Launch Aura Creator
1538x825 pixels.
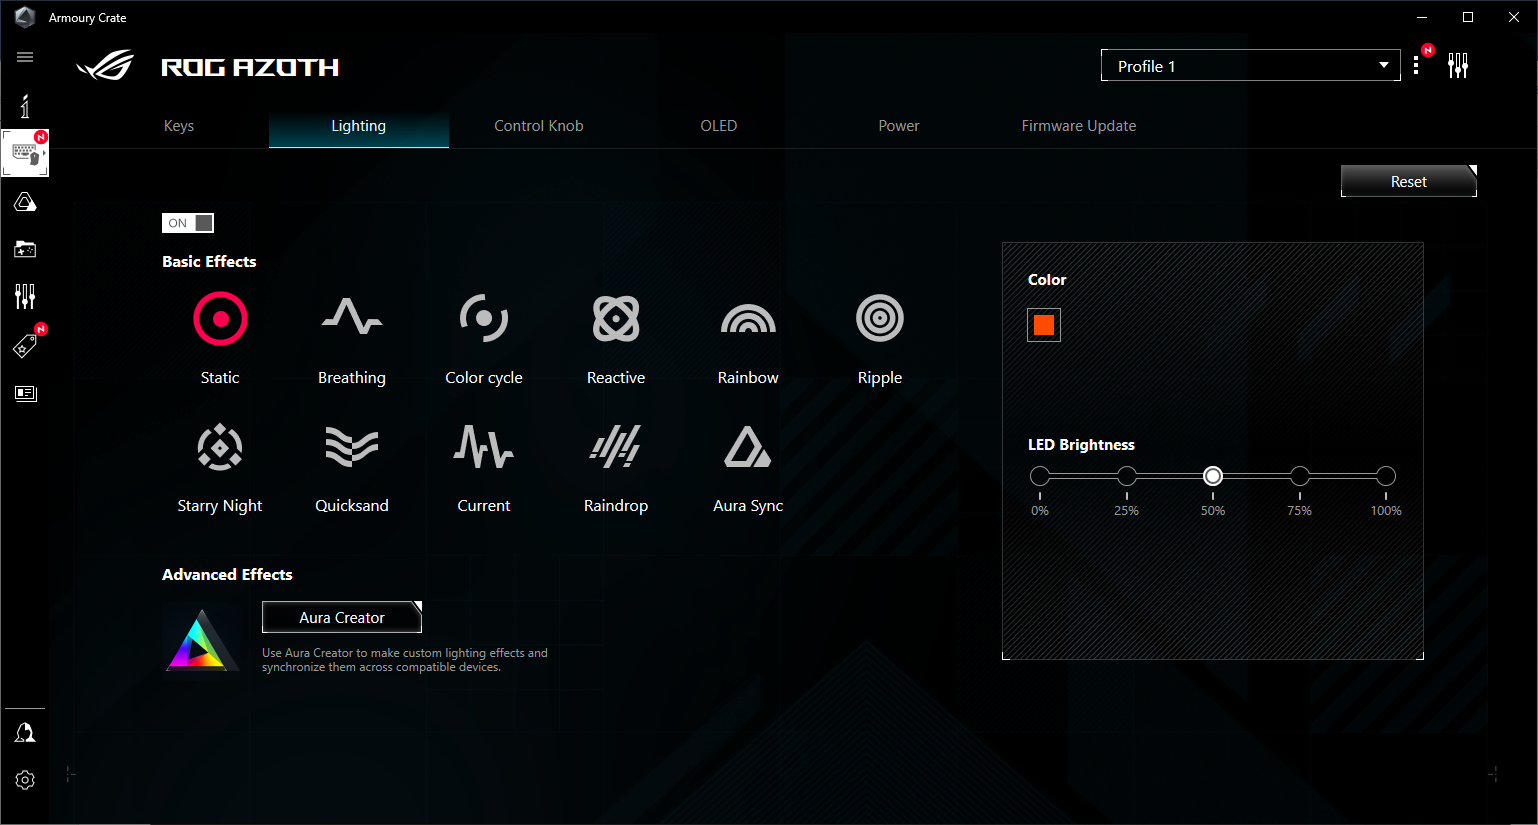point(342,617)
